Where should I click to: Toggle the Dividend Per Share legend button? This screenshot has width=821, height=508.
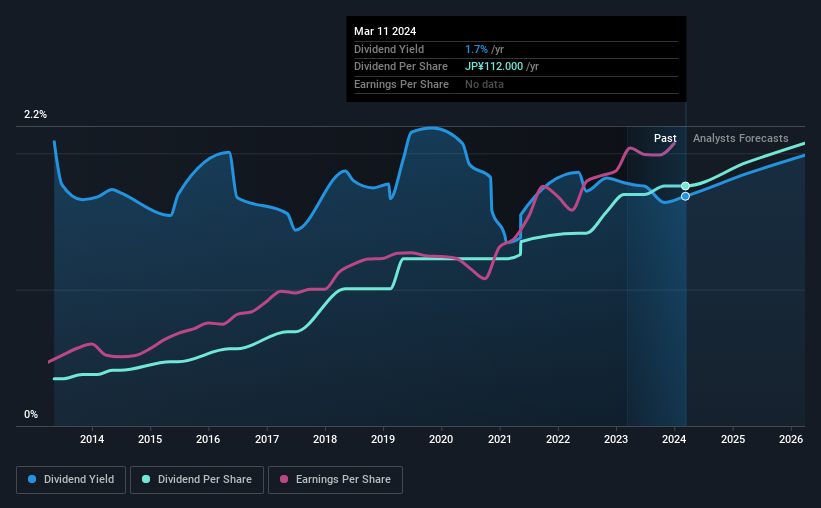coord(197,480)
